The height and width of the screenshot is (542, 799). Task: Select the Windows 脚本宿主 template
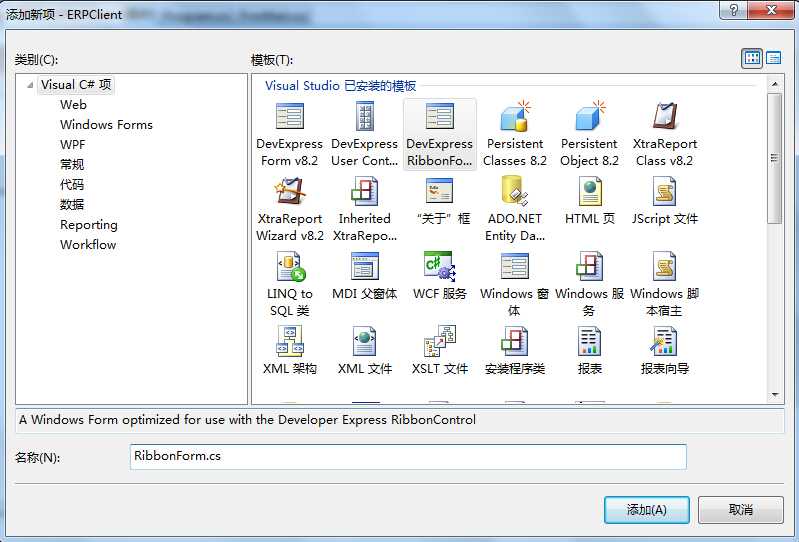664,284
